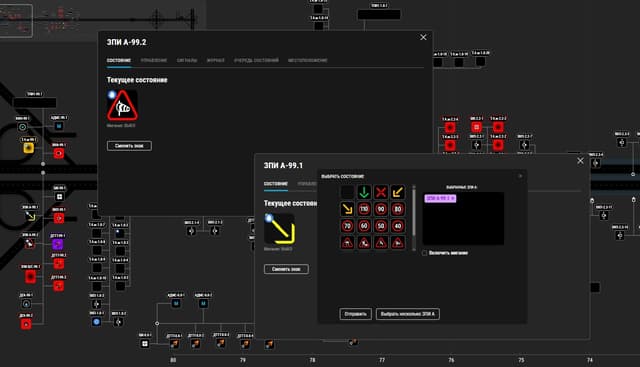The height and width of the screenshot is (367, 640).
Task: Click the purple device icon on the map
Action: coord(58,244)
